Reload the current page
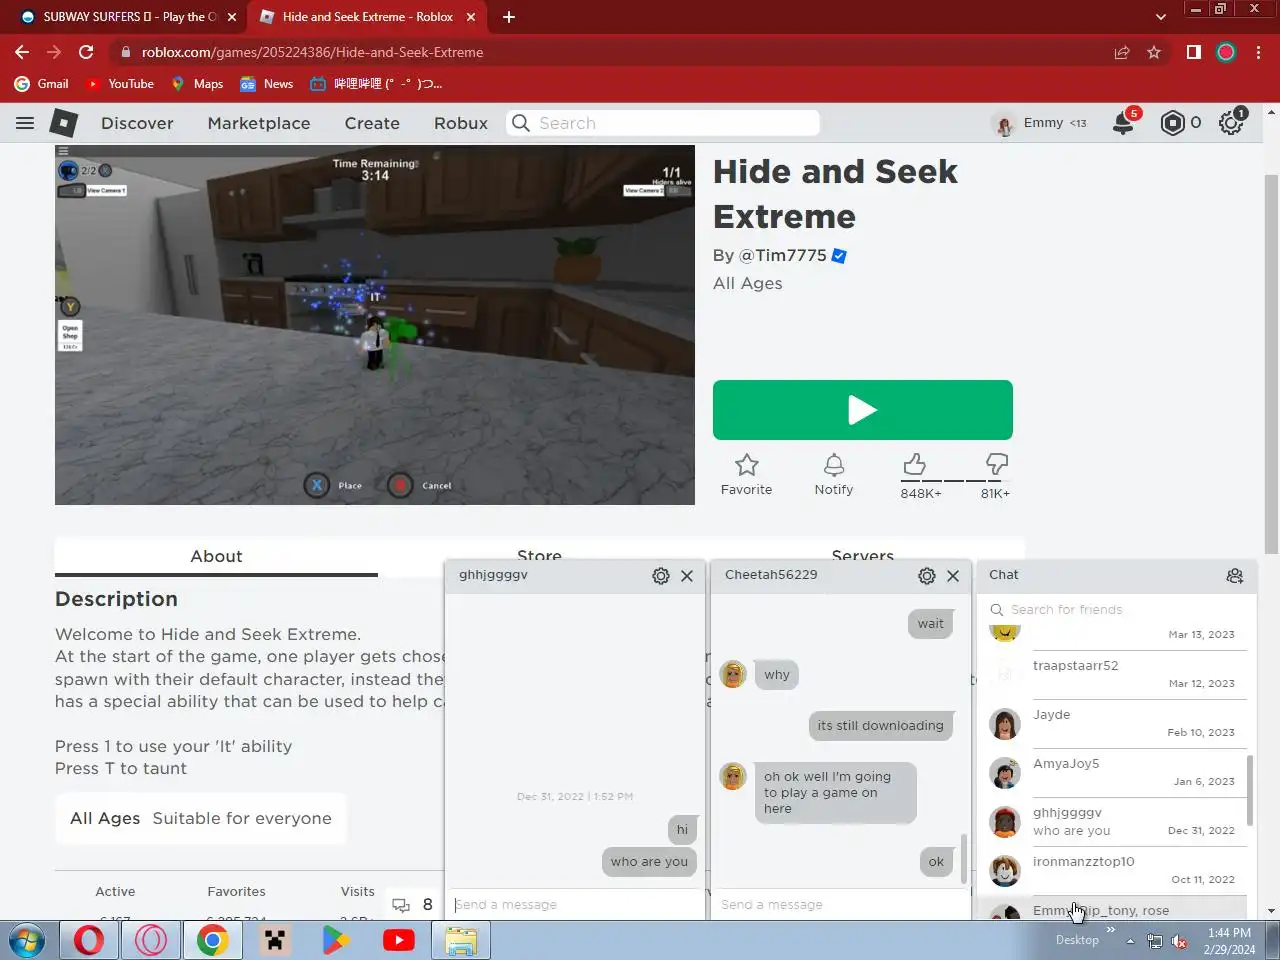The height and width of the screenshot is (960, 1280). tap(86, 52)
